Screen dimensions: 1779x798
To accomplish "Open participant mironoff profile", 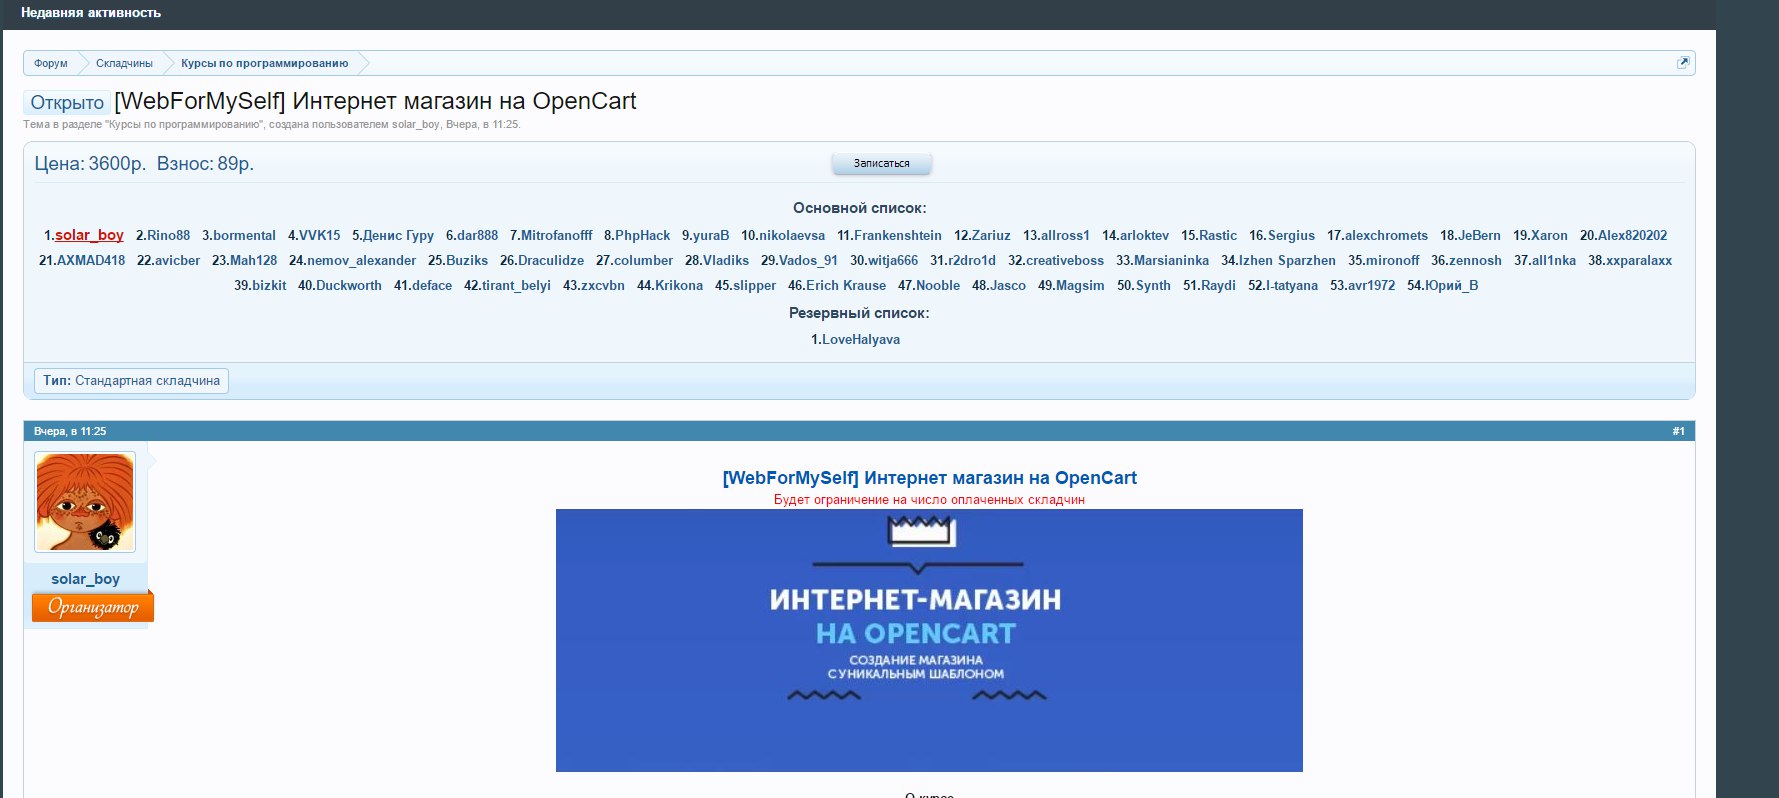I will click(x=1392, y=260).
